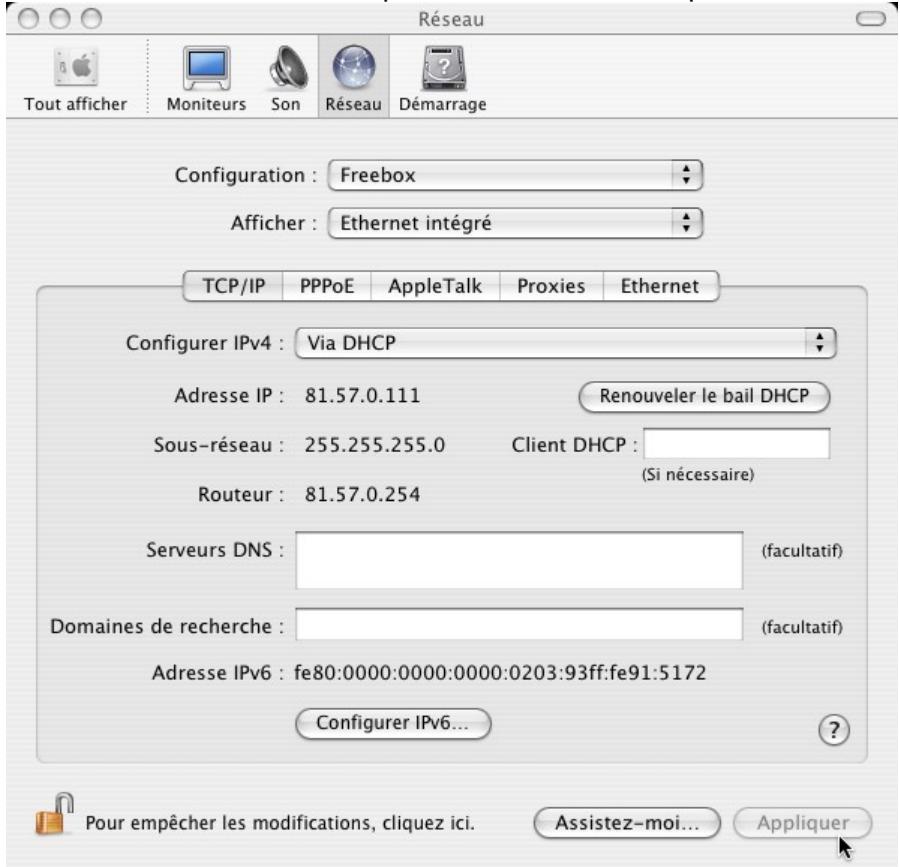
Task: Switch to the AppleTalk tab
Action: [435, 286]
